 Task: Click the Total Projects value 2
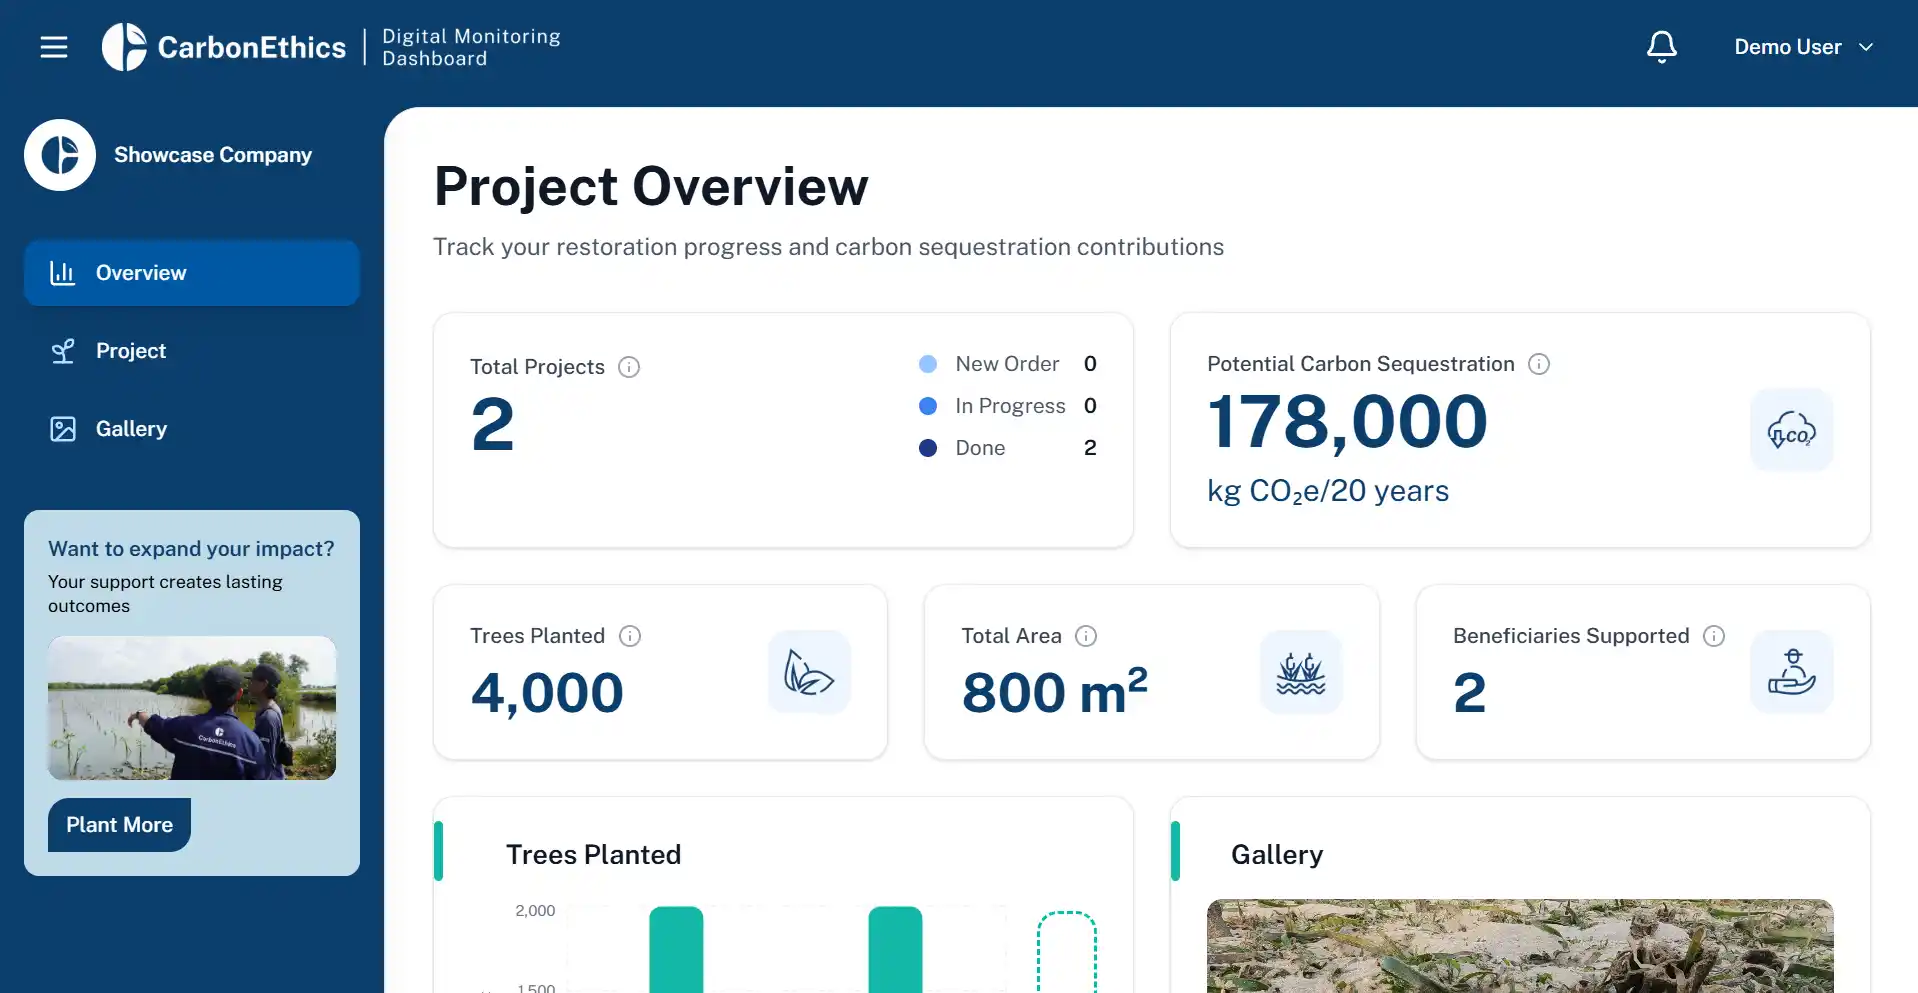(x=493, y=425)
